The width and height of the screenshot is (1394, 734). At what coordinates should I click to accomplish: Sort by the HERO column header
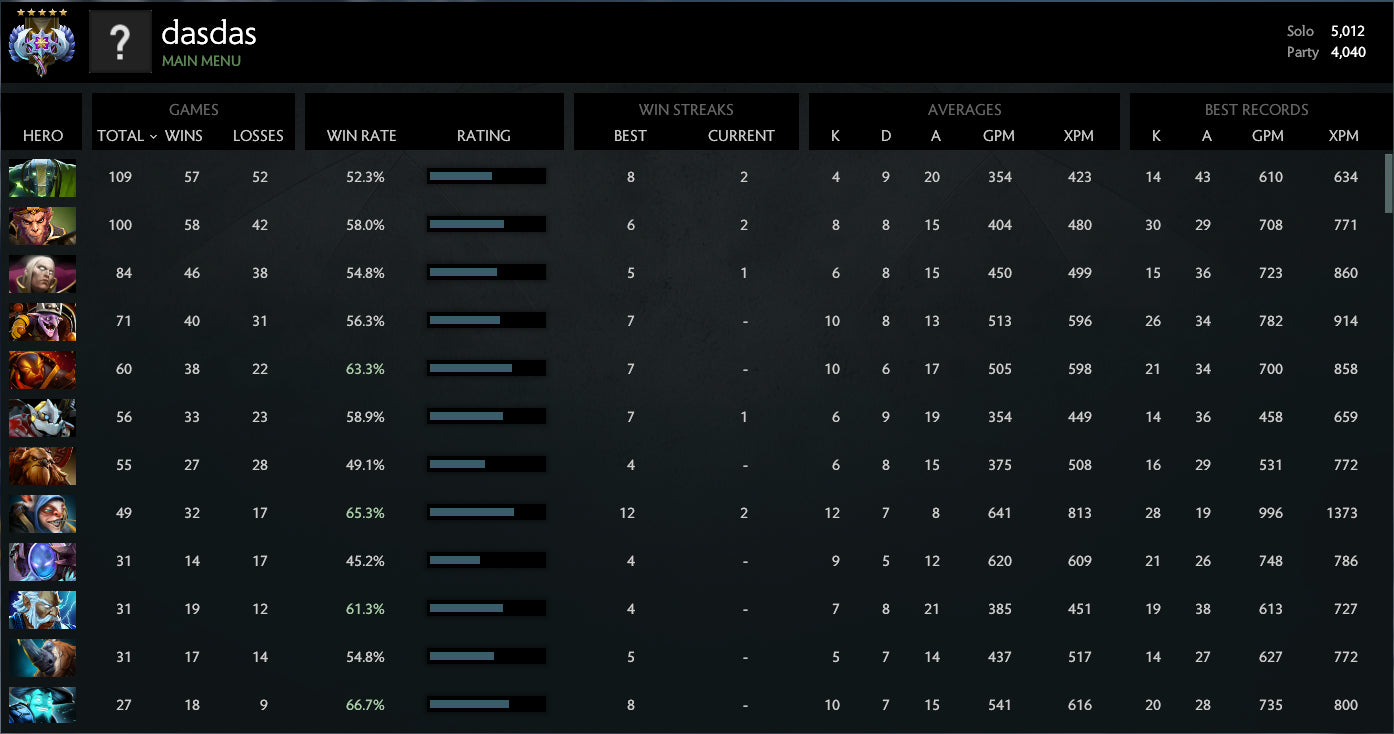pyautogui.click(x=43, y=136)
